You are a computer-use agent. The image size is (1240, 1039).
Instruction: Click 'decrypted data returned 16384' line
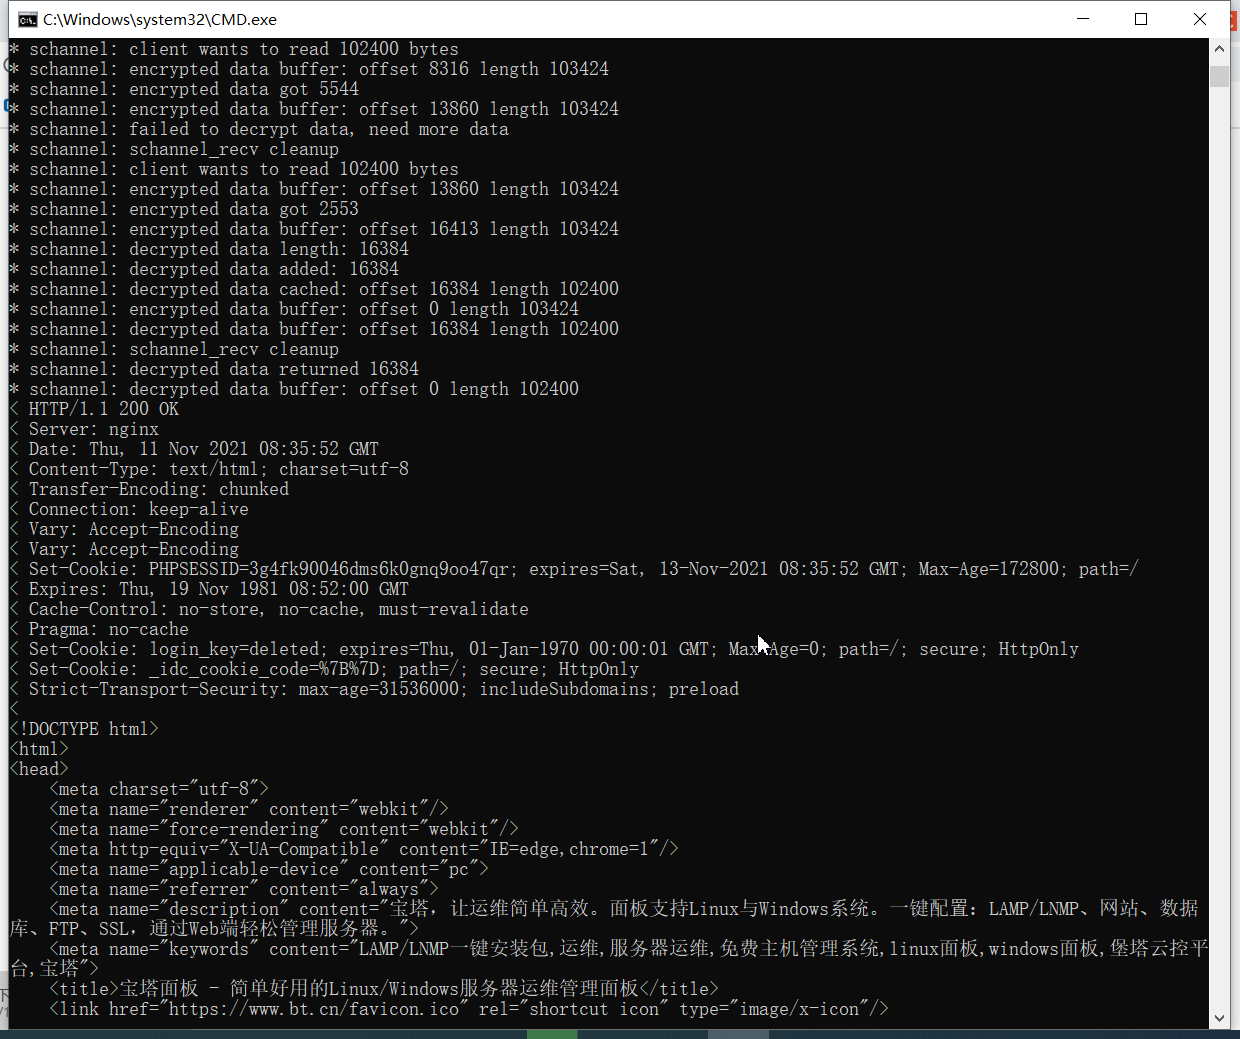pos(214,369)
